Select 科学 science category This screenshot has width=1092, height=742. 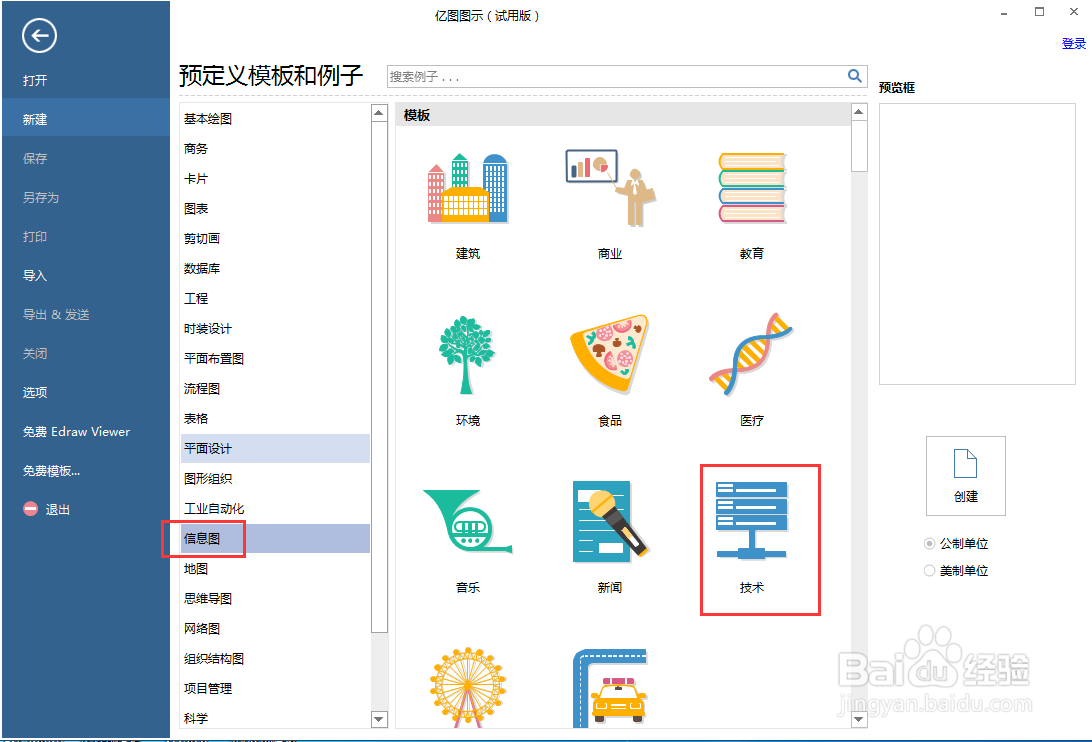pyautogui.click(x=275, y=717)
